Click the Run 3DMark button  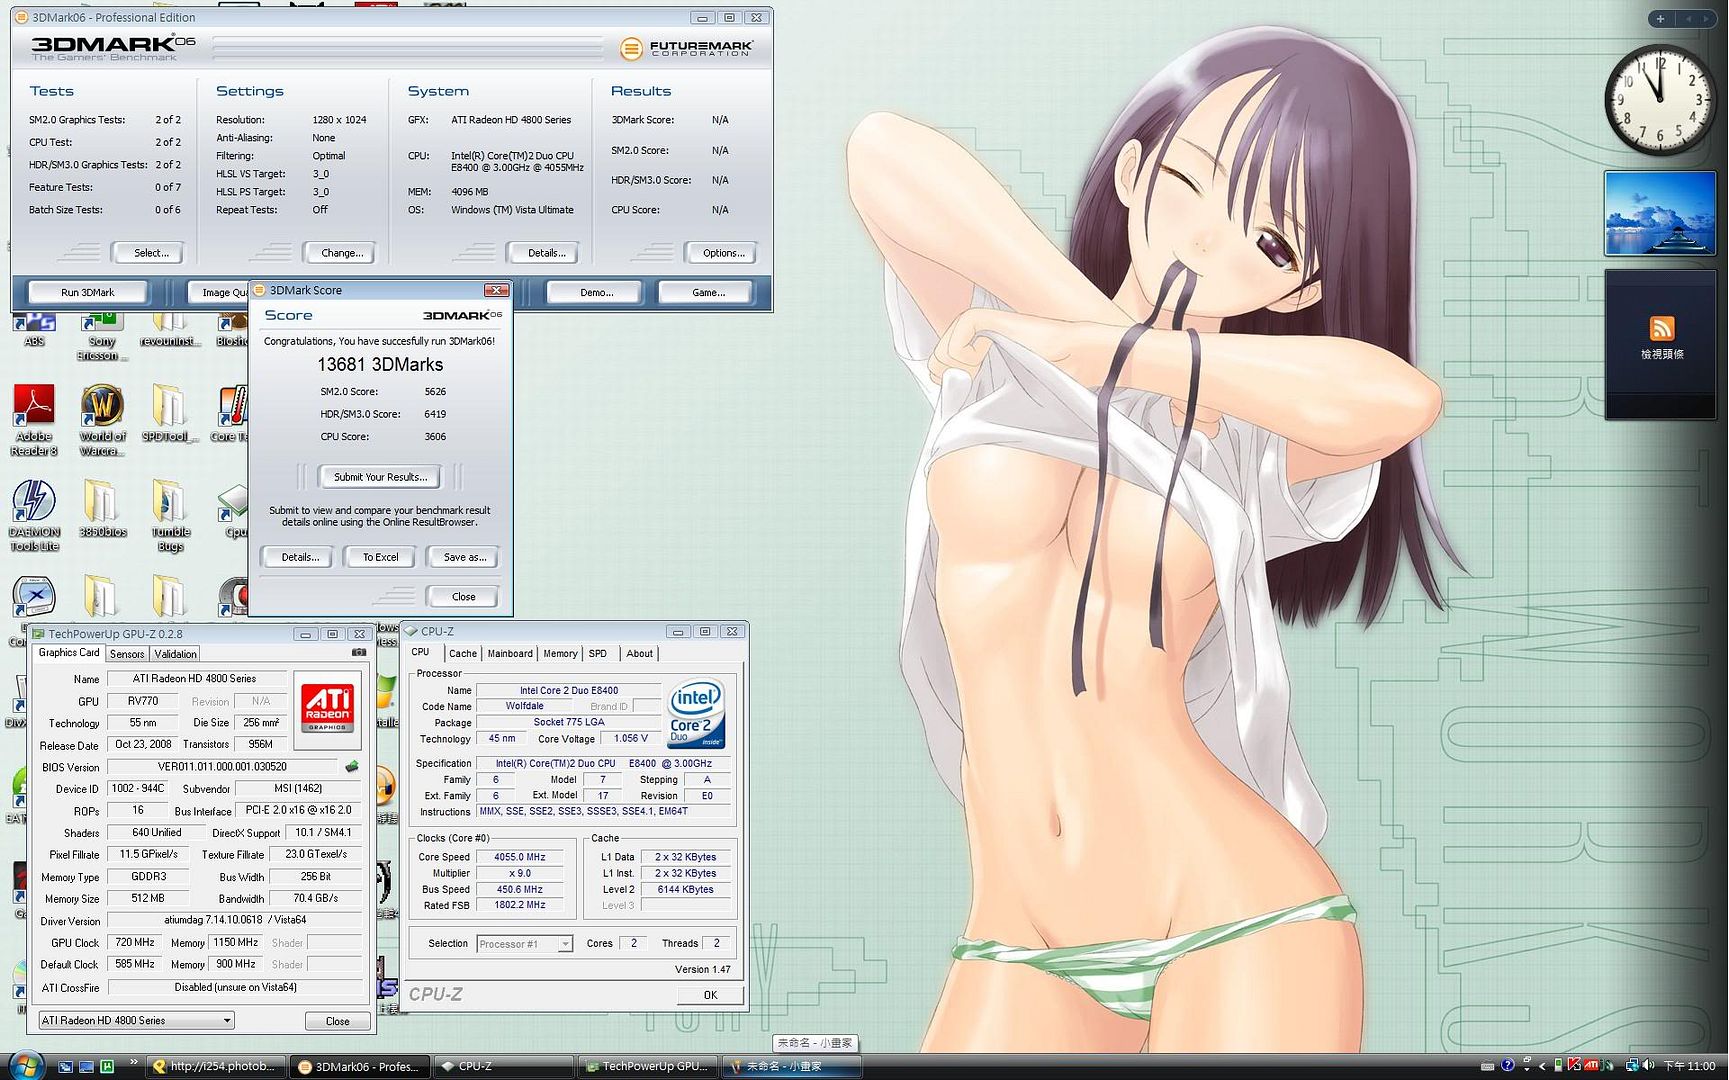(88, 292)
